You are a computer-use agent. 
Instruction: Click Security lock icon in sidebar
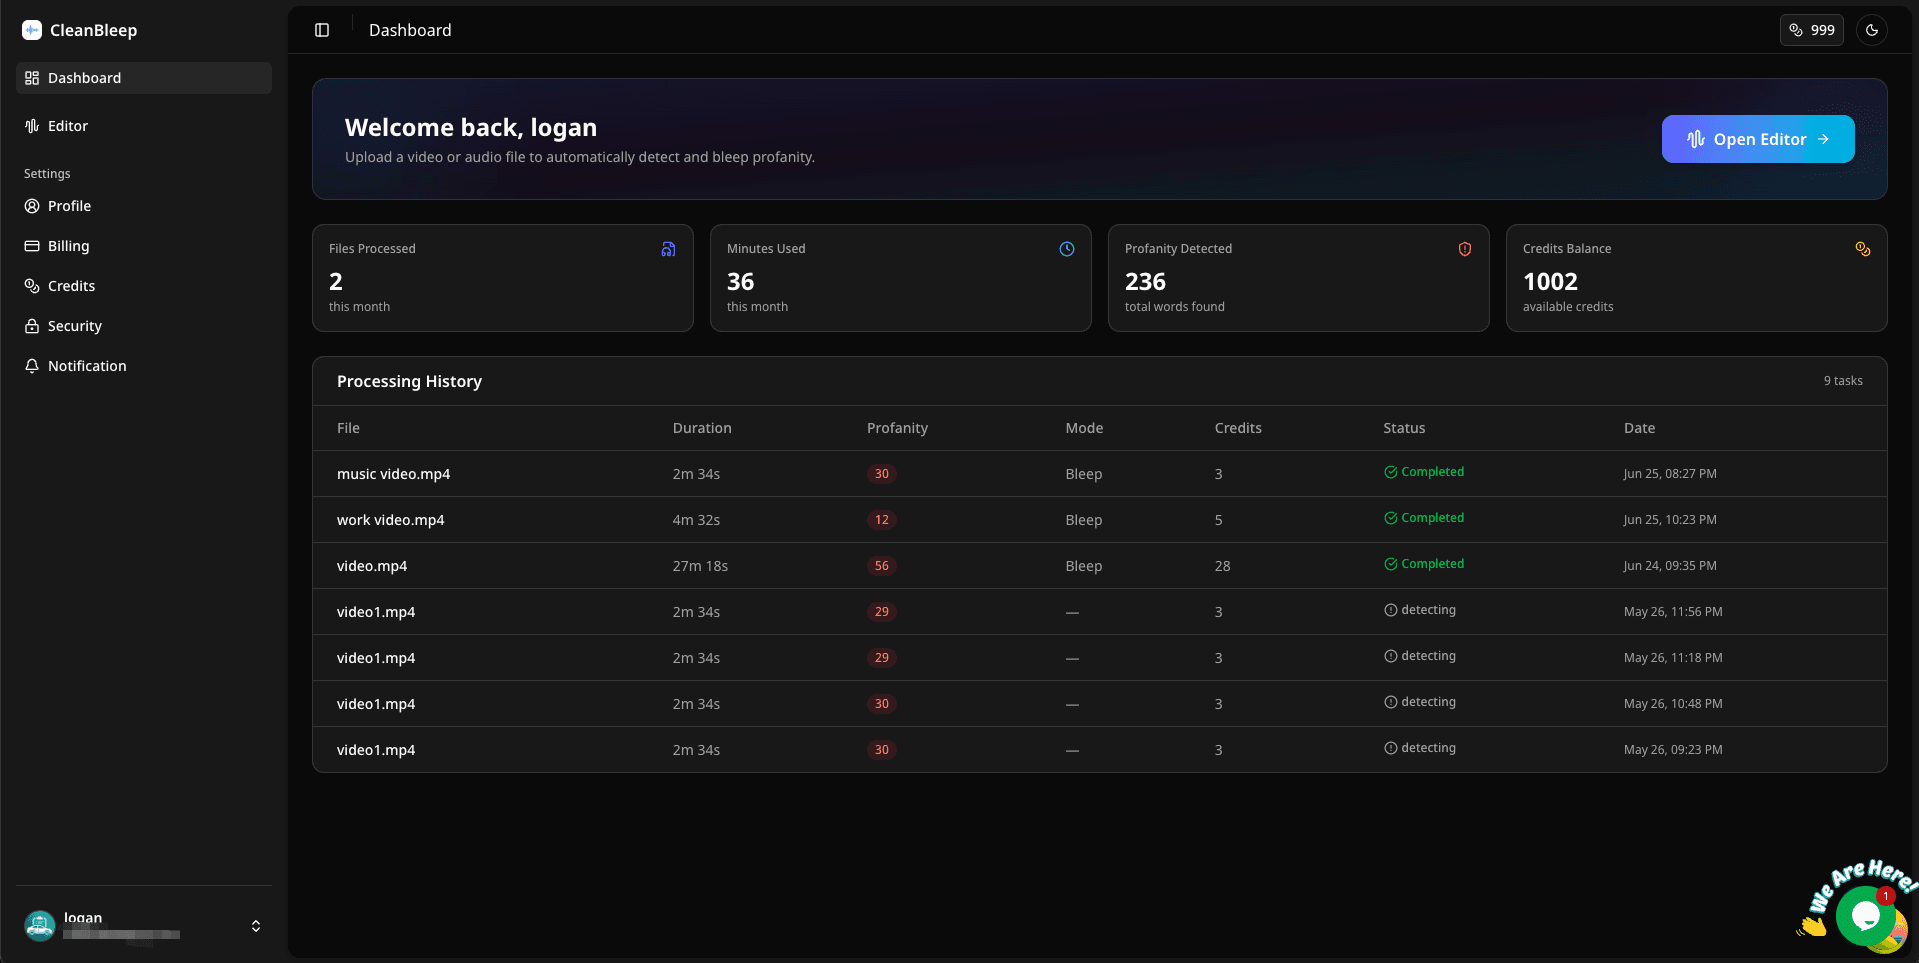pyautogui.click(x=32, y=326)
